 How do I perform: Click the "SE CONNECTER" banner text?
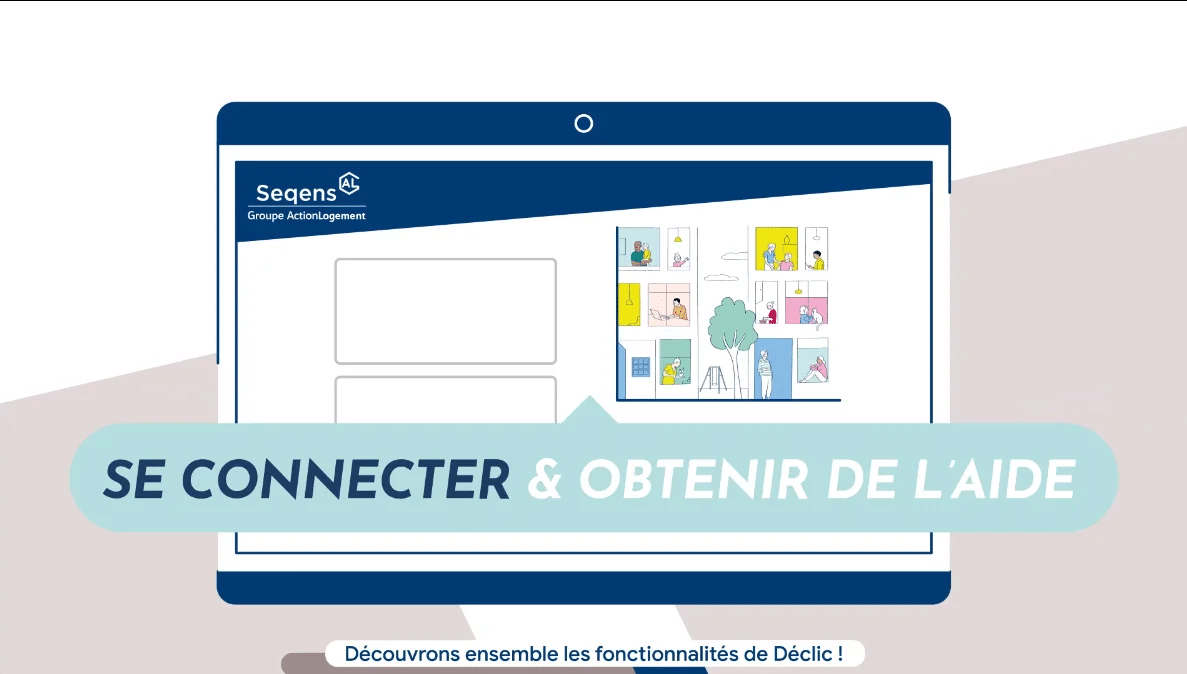pos(306,481)
